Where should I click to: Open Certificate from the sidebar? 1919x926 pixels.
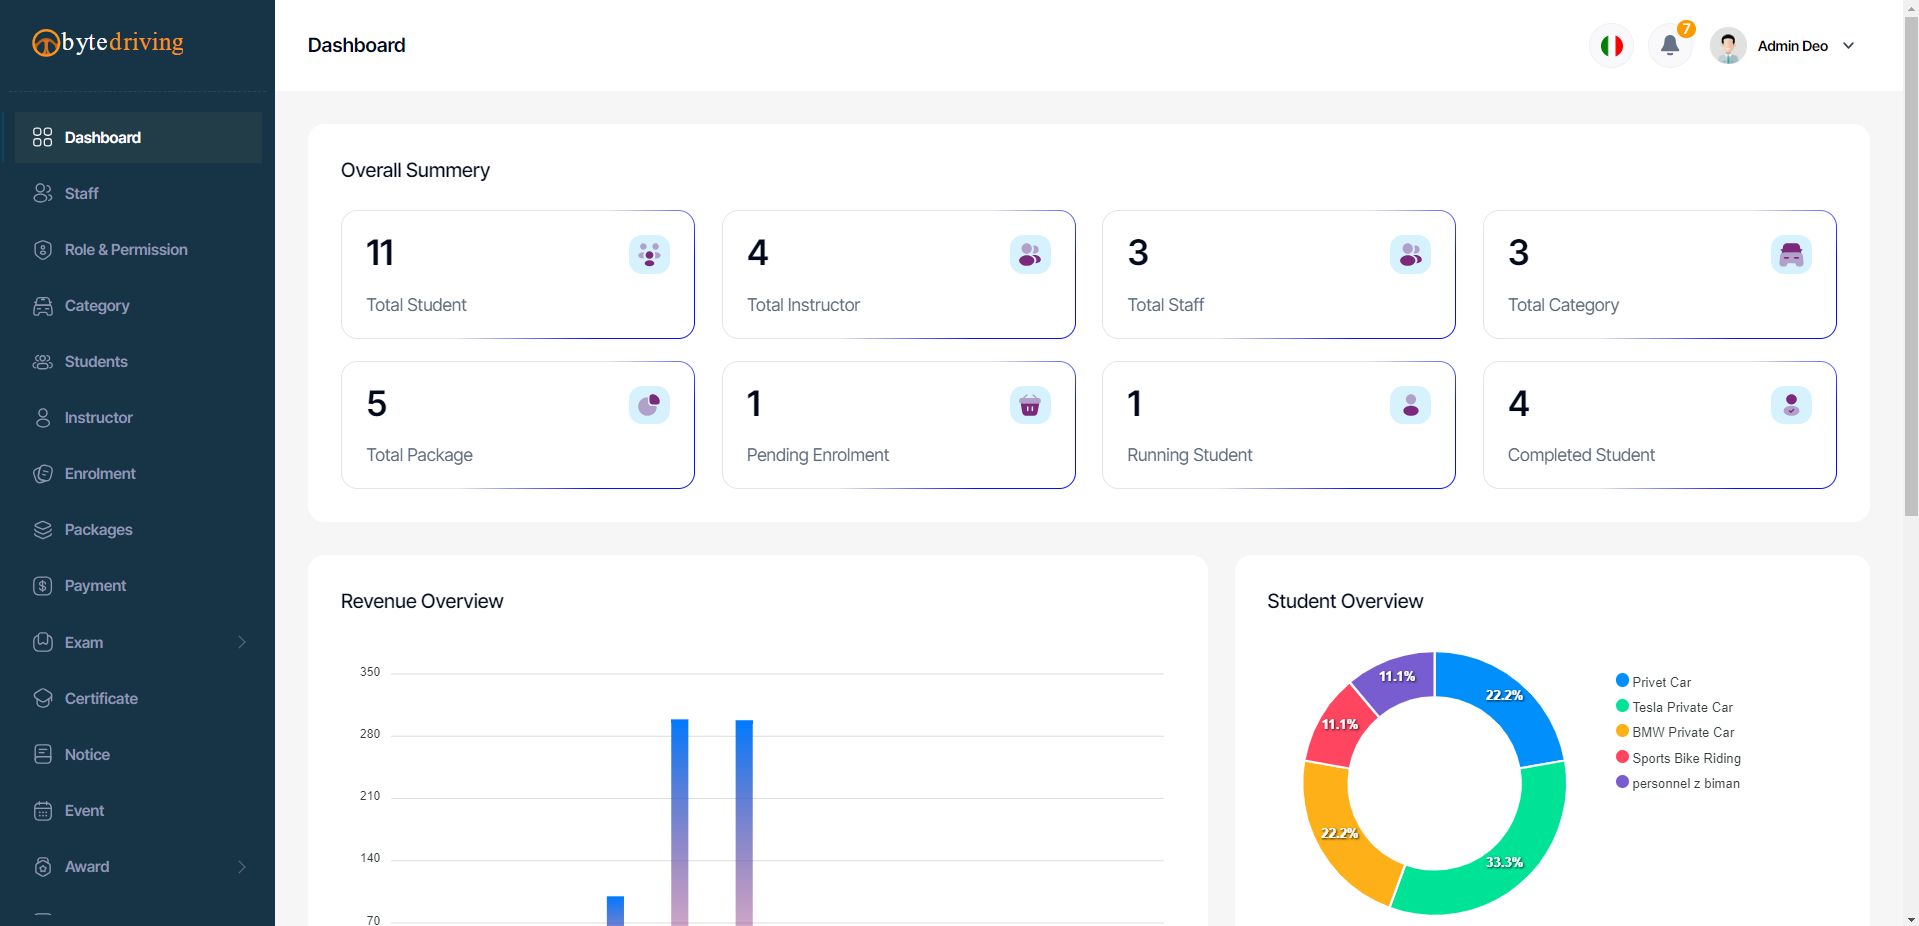tap(138, 698)
